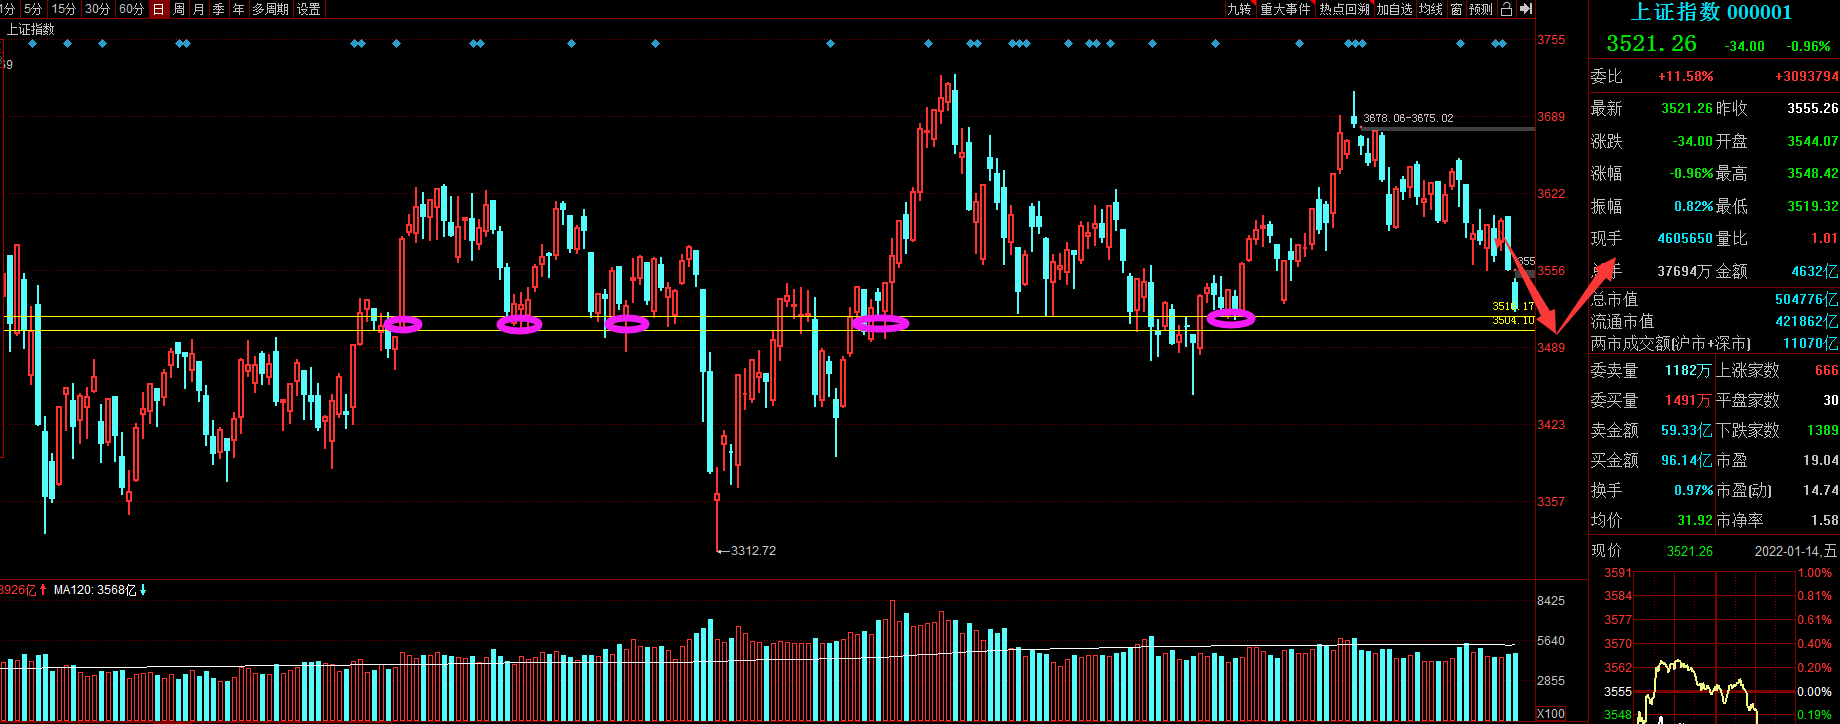
Task: Click the X100 volume scale label
Action: click(1551, 713)
